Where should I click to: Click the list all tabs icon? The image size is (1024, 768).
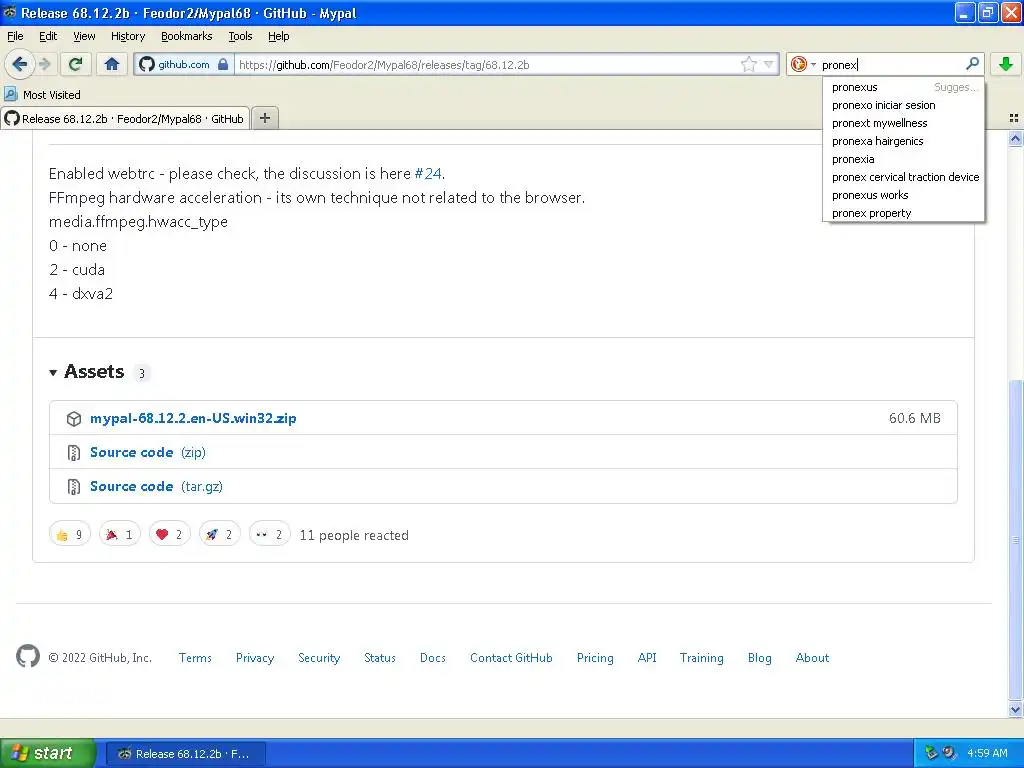[x=1014, y=118]
